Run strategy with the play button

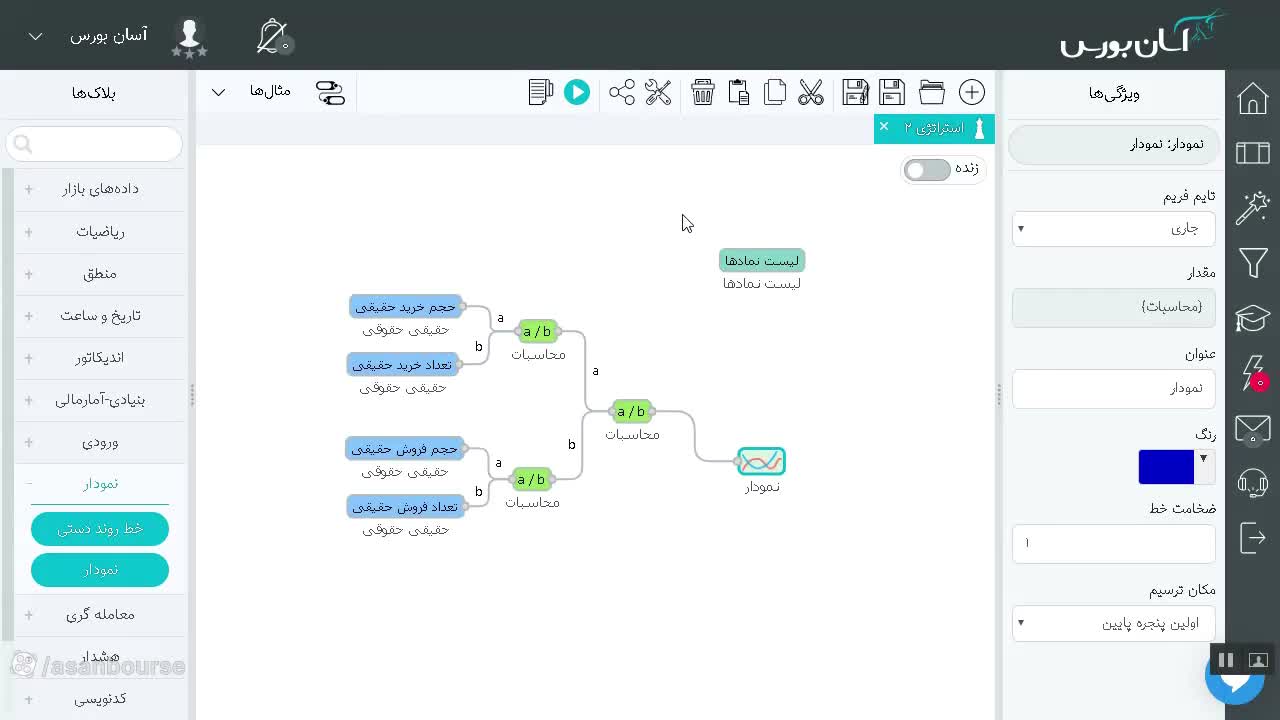[577, 92]
